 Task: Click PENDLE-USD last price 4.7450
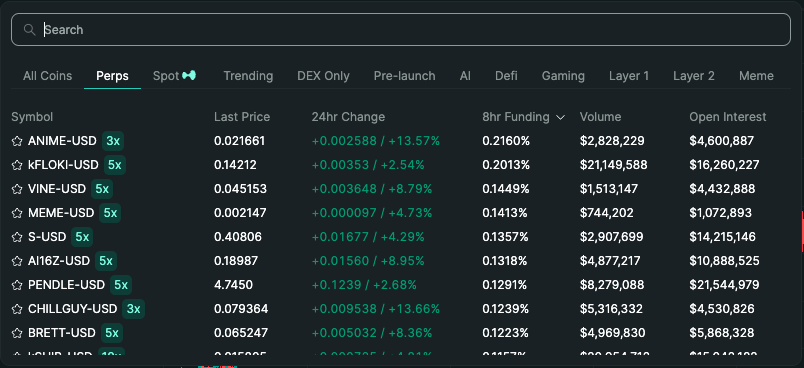(x=233, y=285)
